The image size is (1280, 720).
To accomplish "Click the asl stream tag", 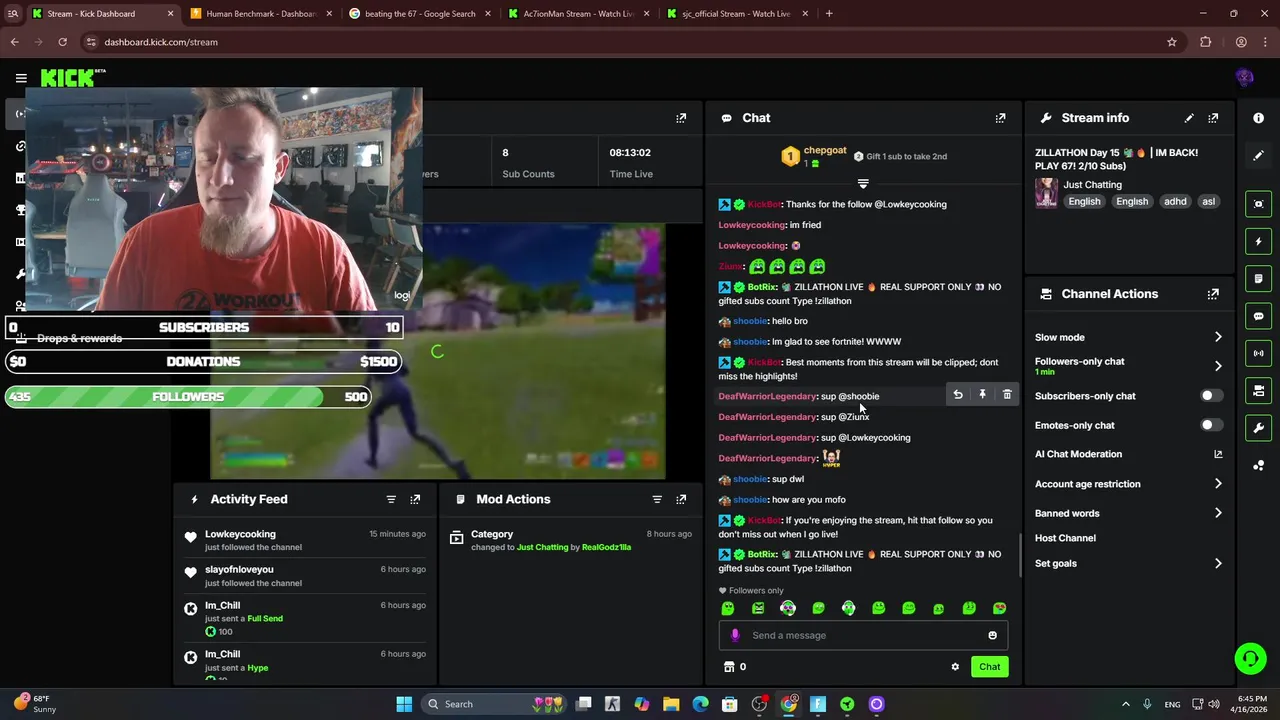I will tap(1208, 201).
